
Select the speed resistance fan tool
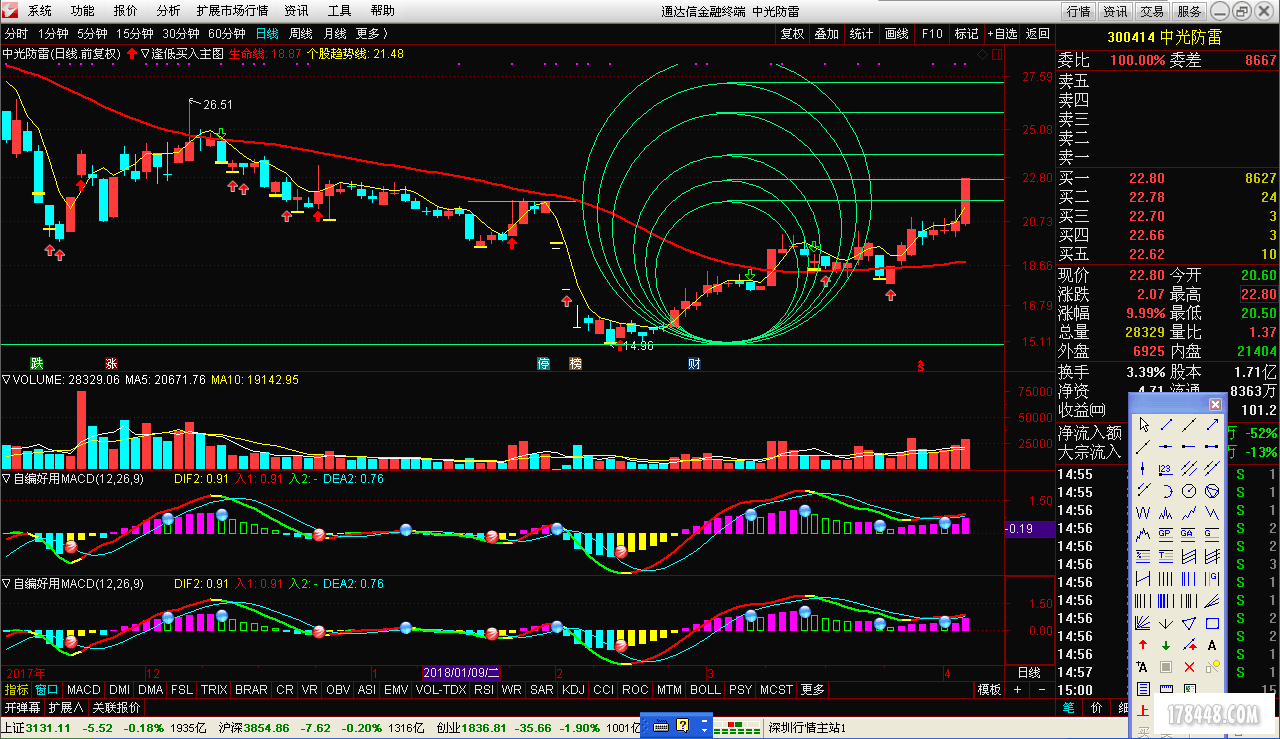(x=1212, y=599)
